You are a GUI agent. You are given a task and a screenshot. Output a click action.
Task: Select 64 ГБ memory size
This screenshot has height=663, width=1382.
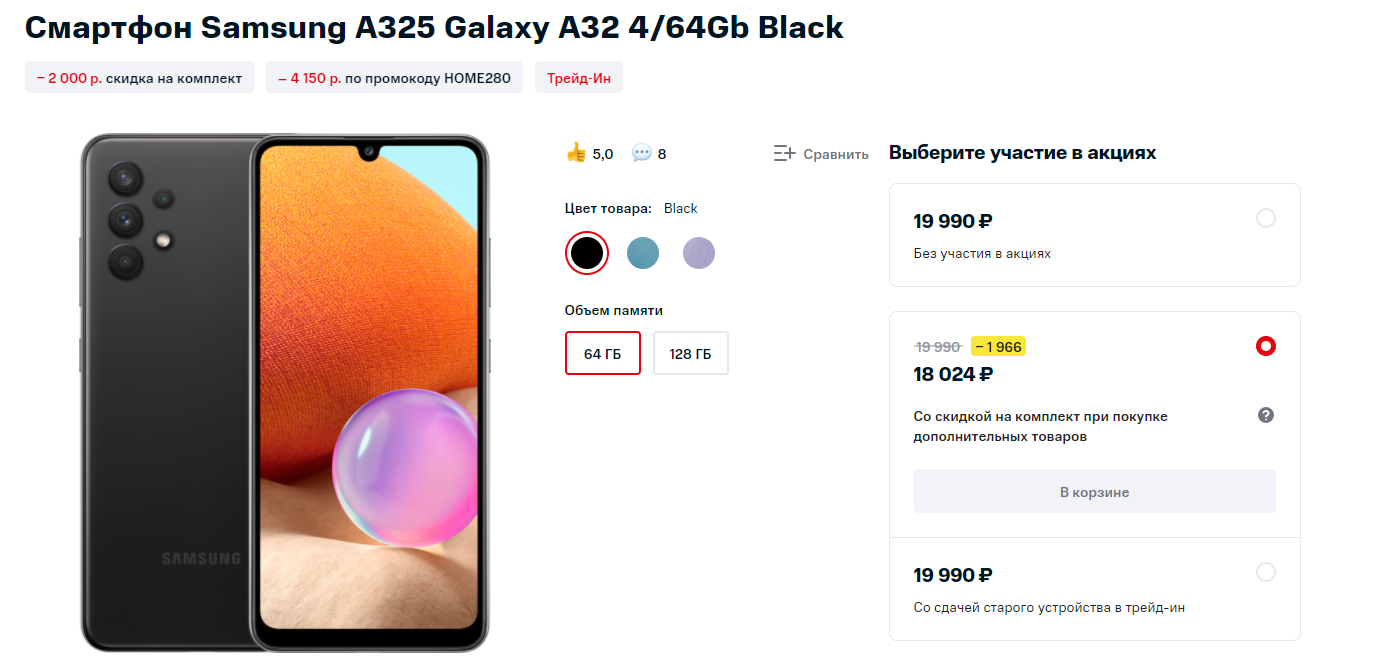click(603, 353)
